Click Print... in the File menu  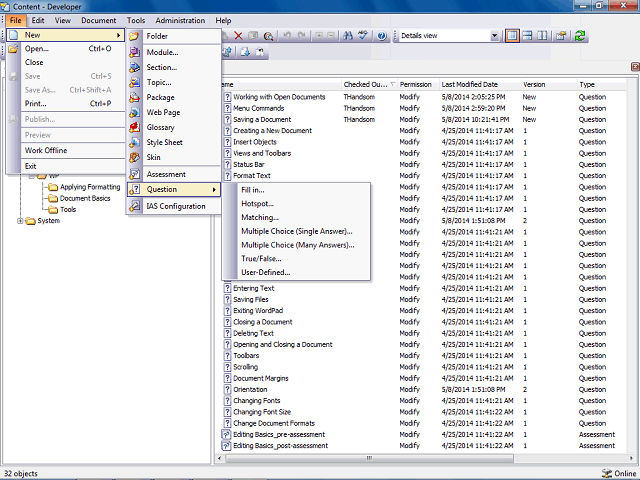[x=65, y=104]
